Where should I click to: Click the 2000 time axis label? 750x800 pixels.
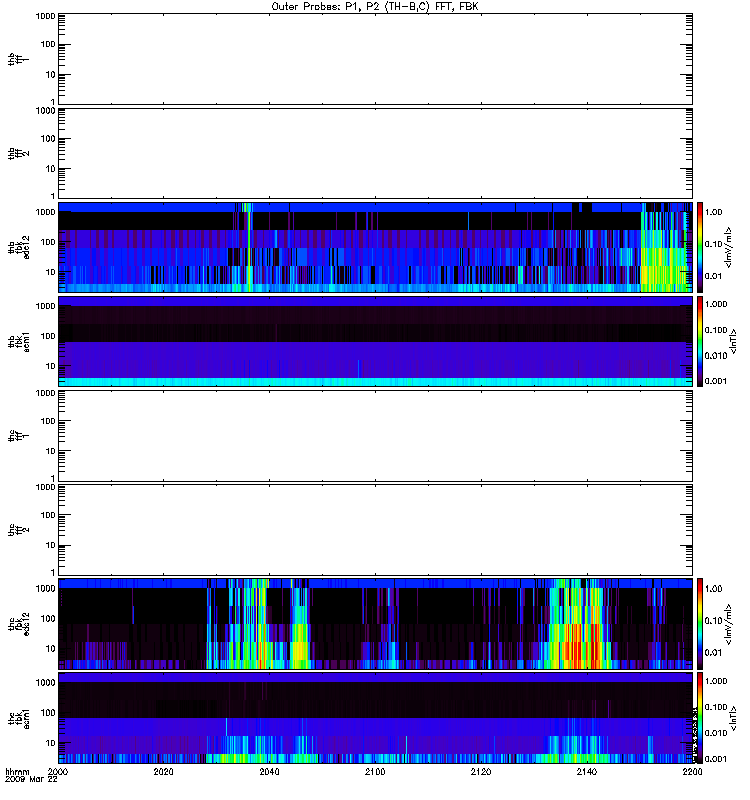(58, 771)
